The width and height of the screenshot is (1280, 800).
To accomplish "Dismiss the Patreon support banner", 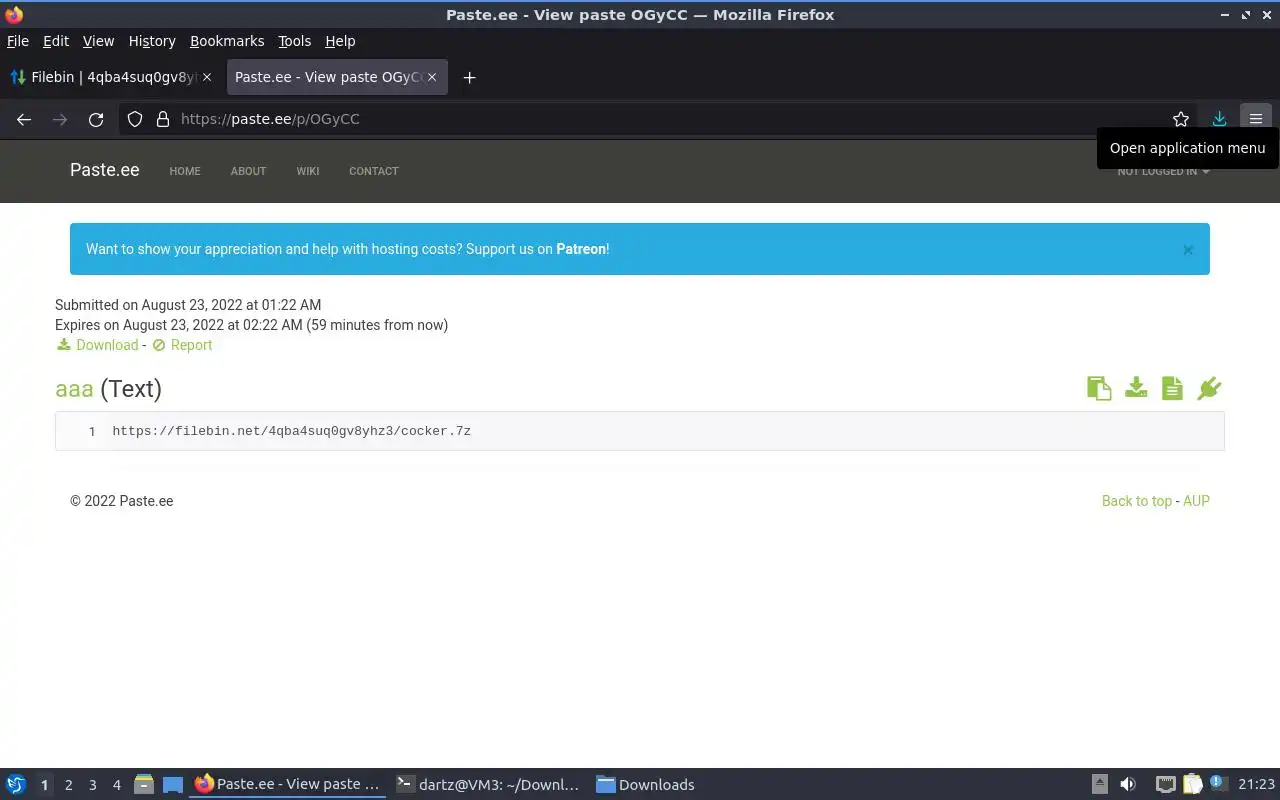I will pos(1188,250).
